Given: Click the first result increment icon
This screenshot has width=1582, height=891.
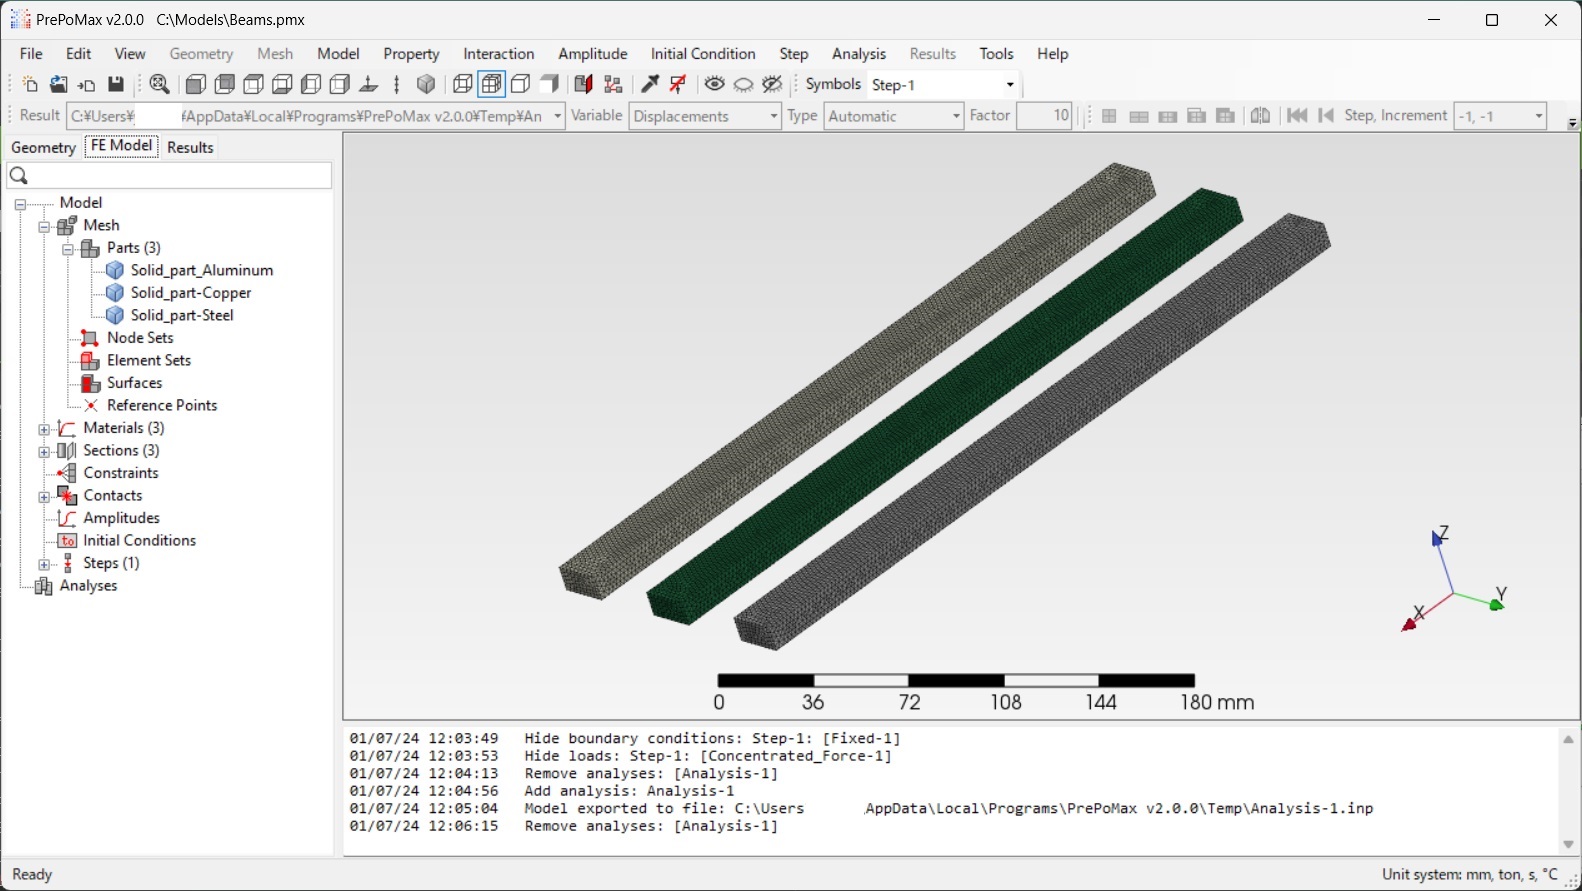Looking at the screenshot, I should [x=1297, y=116].
